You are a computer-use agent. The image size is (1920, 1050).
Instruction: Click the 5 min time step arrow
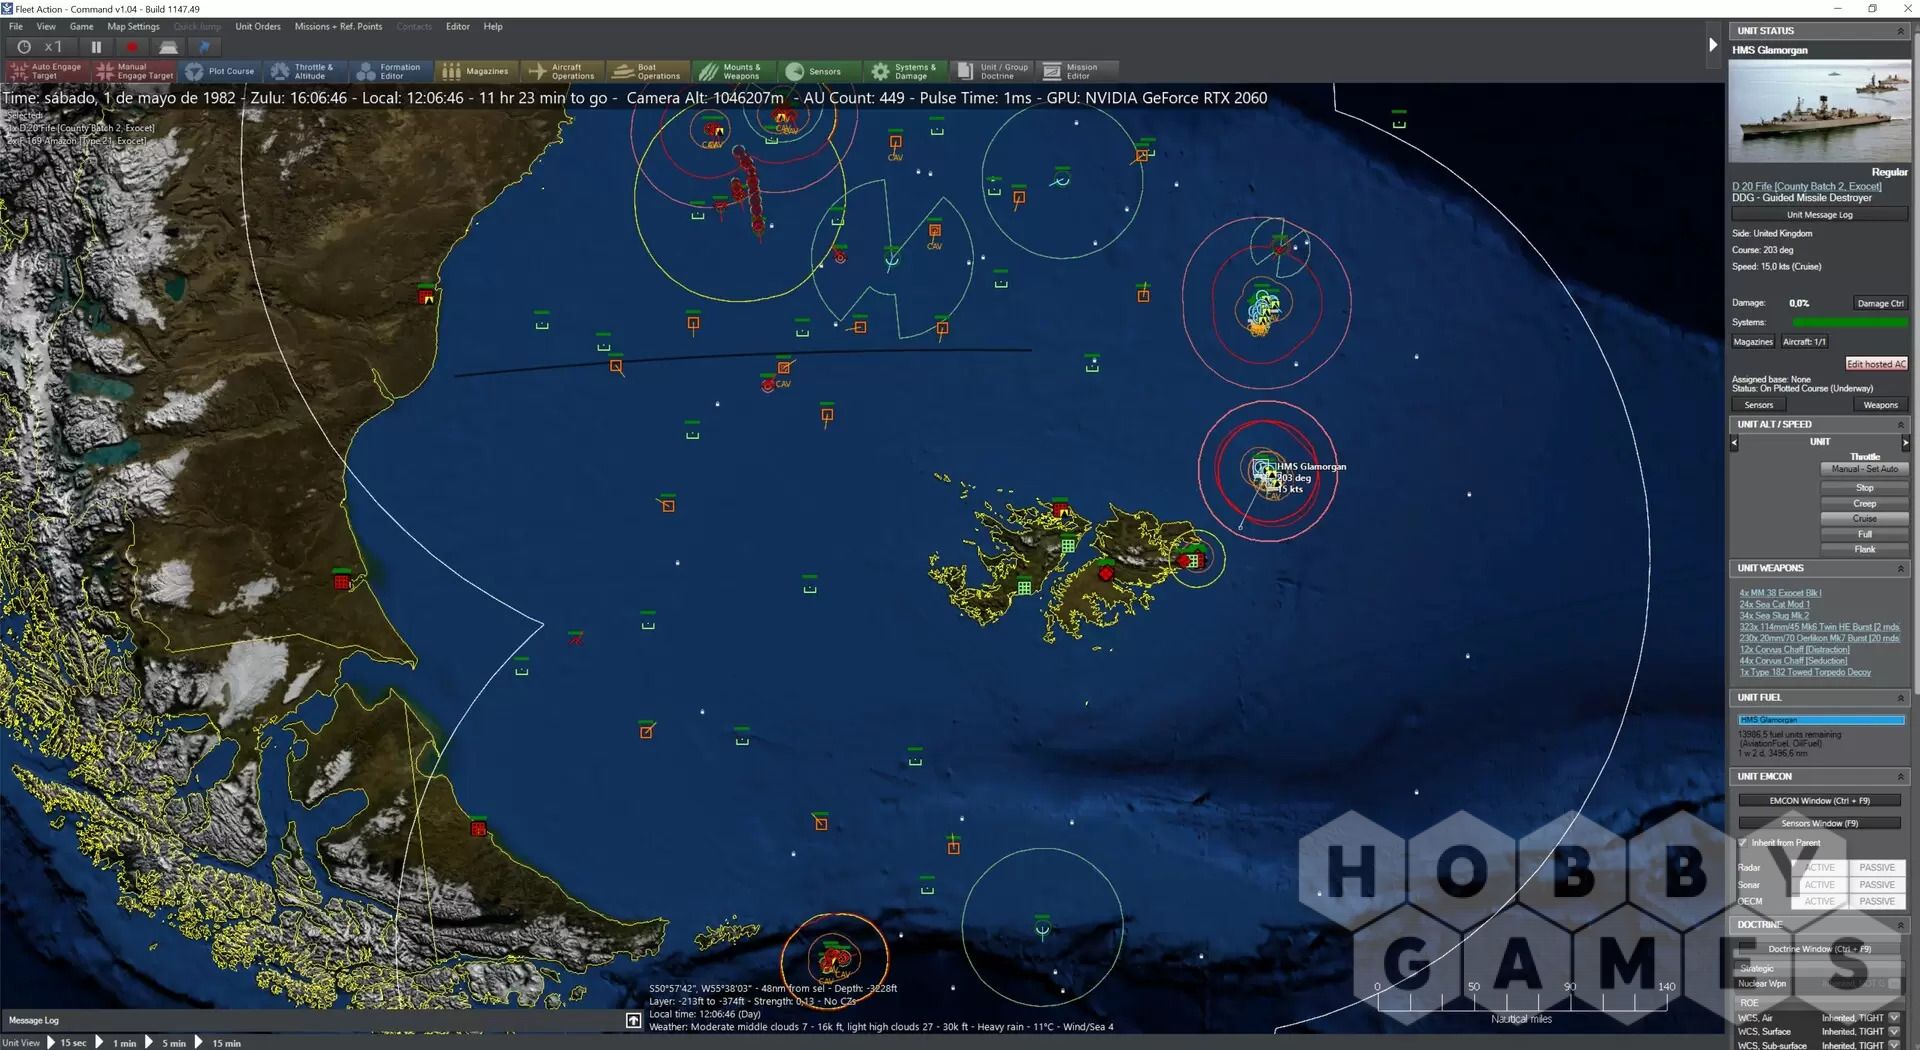pos(149,1042)
